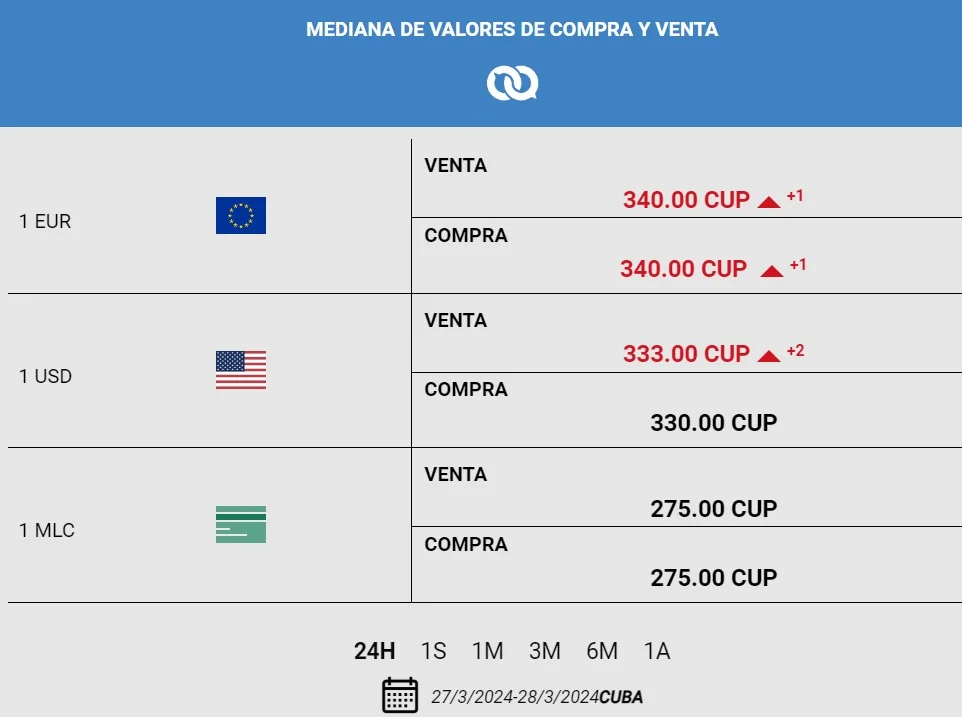Click the green MLC card icon

coord(240,524)
